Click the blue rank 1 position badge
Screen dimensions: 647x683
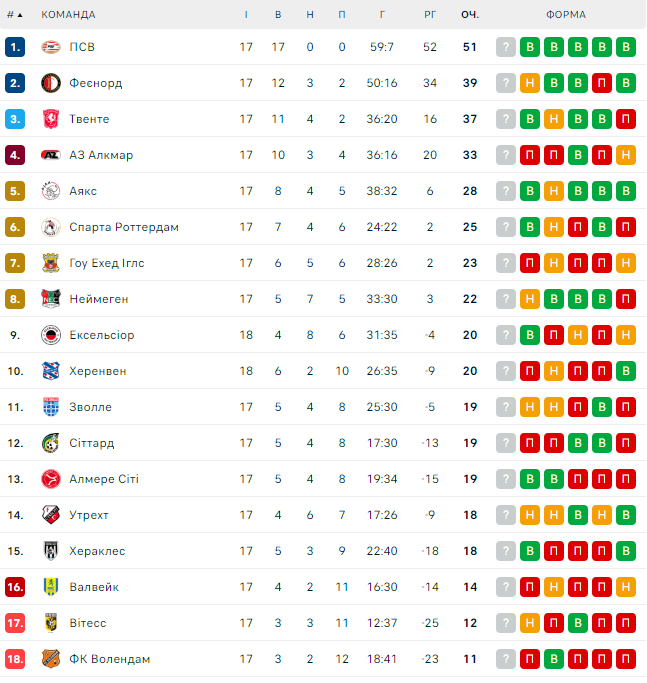[14, 47]
